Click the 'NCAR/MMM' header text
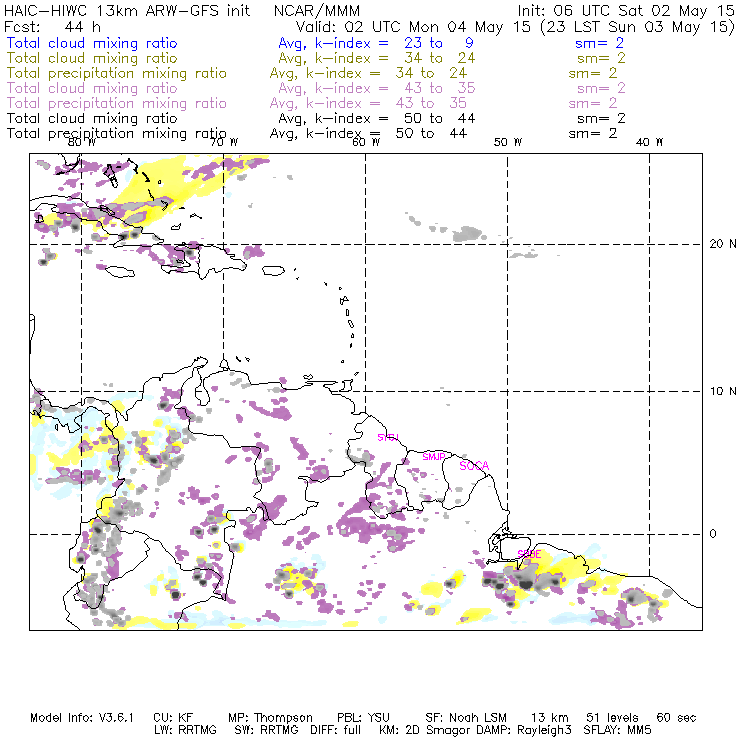 [317, 11]
